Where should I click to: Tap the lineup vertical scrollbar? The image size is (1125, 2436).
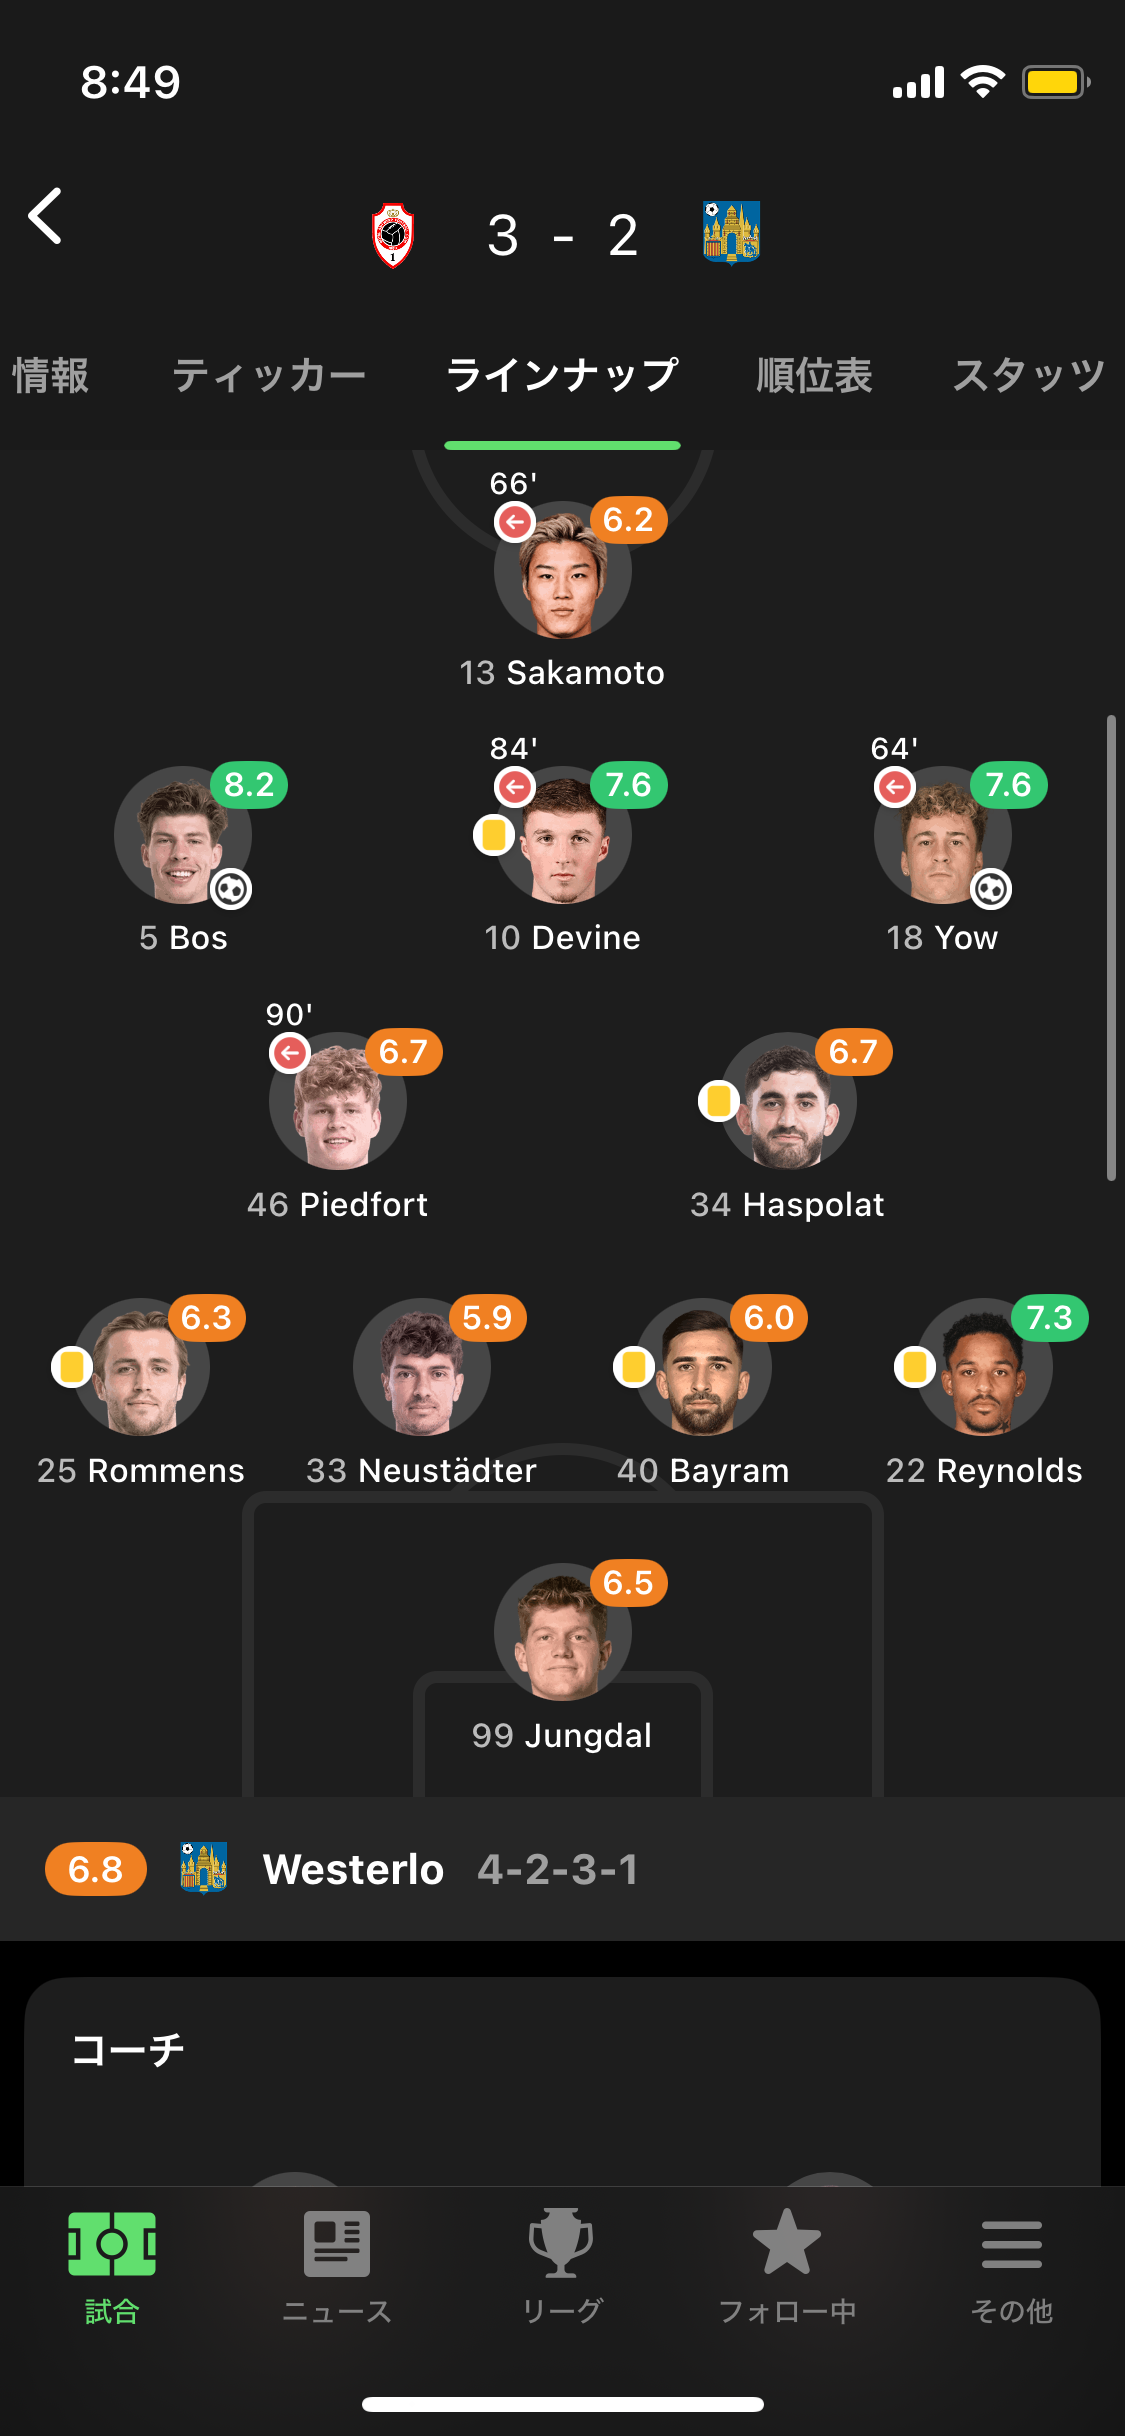1110,948
